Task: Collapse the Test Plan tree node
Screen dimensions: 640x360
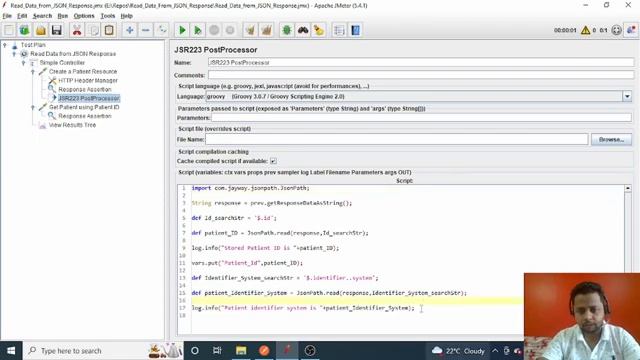Action: [5, 45]
